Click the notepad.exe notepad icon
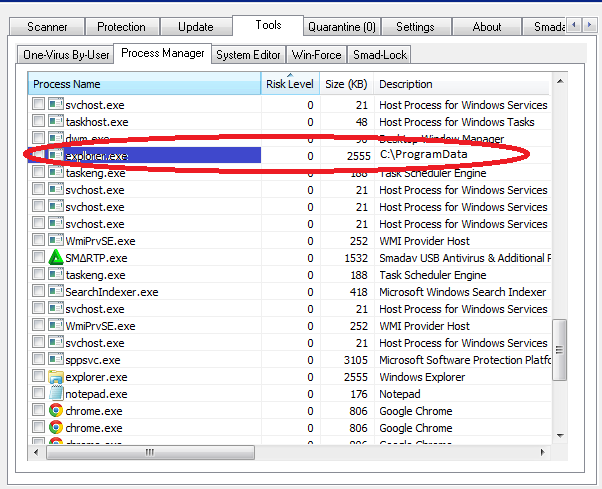602x489 pixels. 56,393
